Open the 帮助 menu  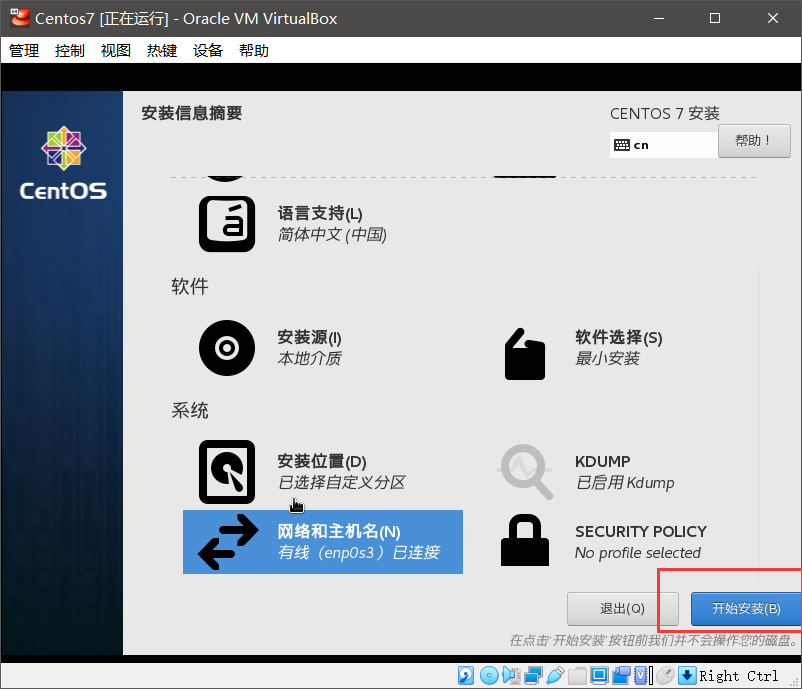pos(254,51)
